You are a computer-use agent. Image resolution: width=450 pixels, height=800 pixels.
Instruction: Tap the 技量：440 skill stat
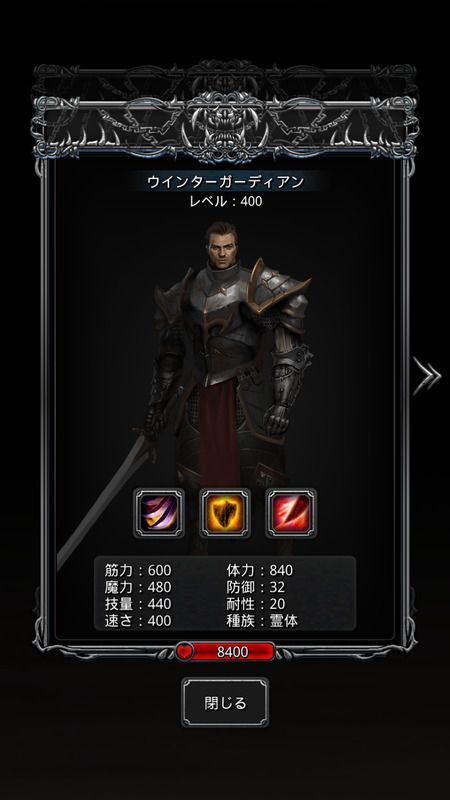coord(138,604)
